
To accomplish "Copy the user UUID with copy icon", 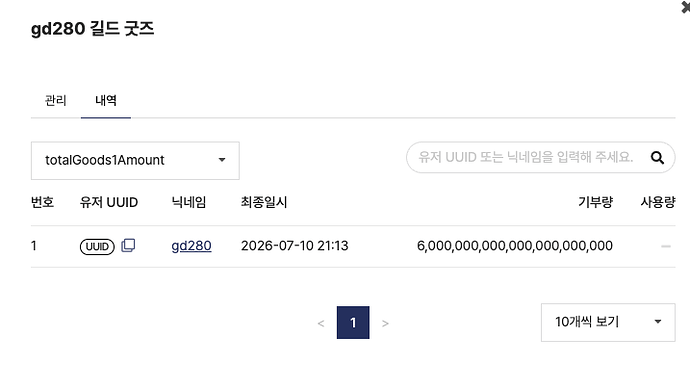I will click(128, 245).
